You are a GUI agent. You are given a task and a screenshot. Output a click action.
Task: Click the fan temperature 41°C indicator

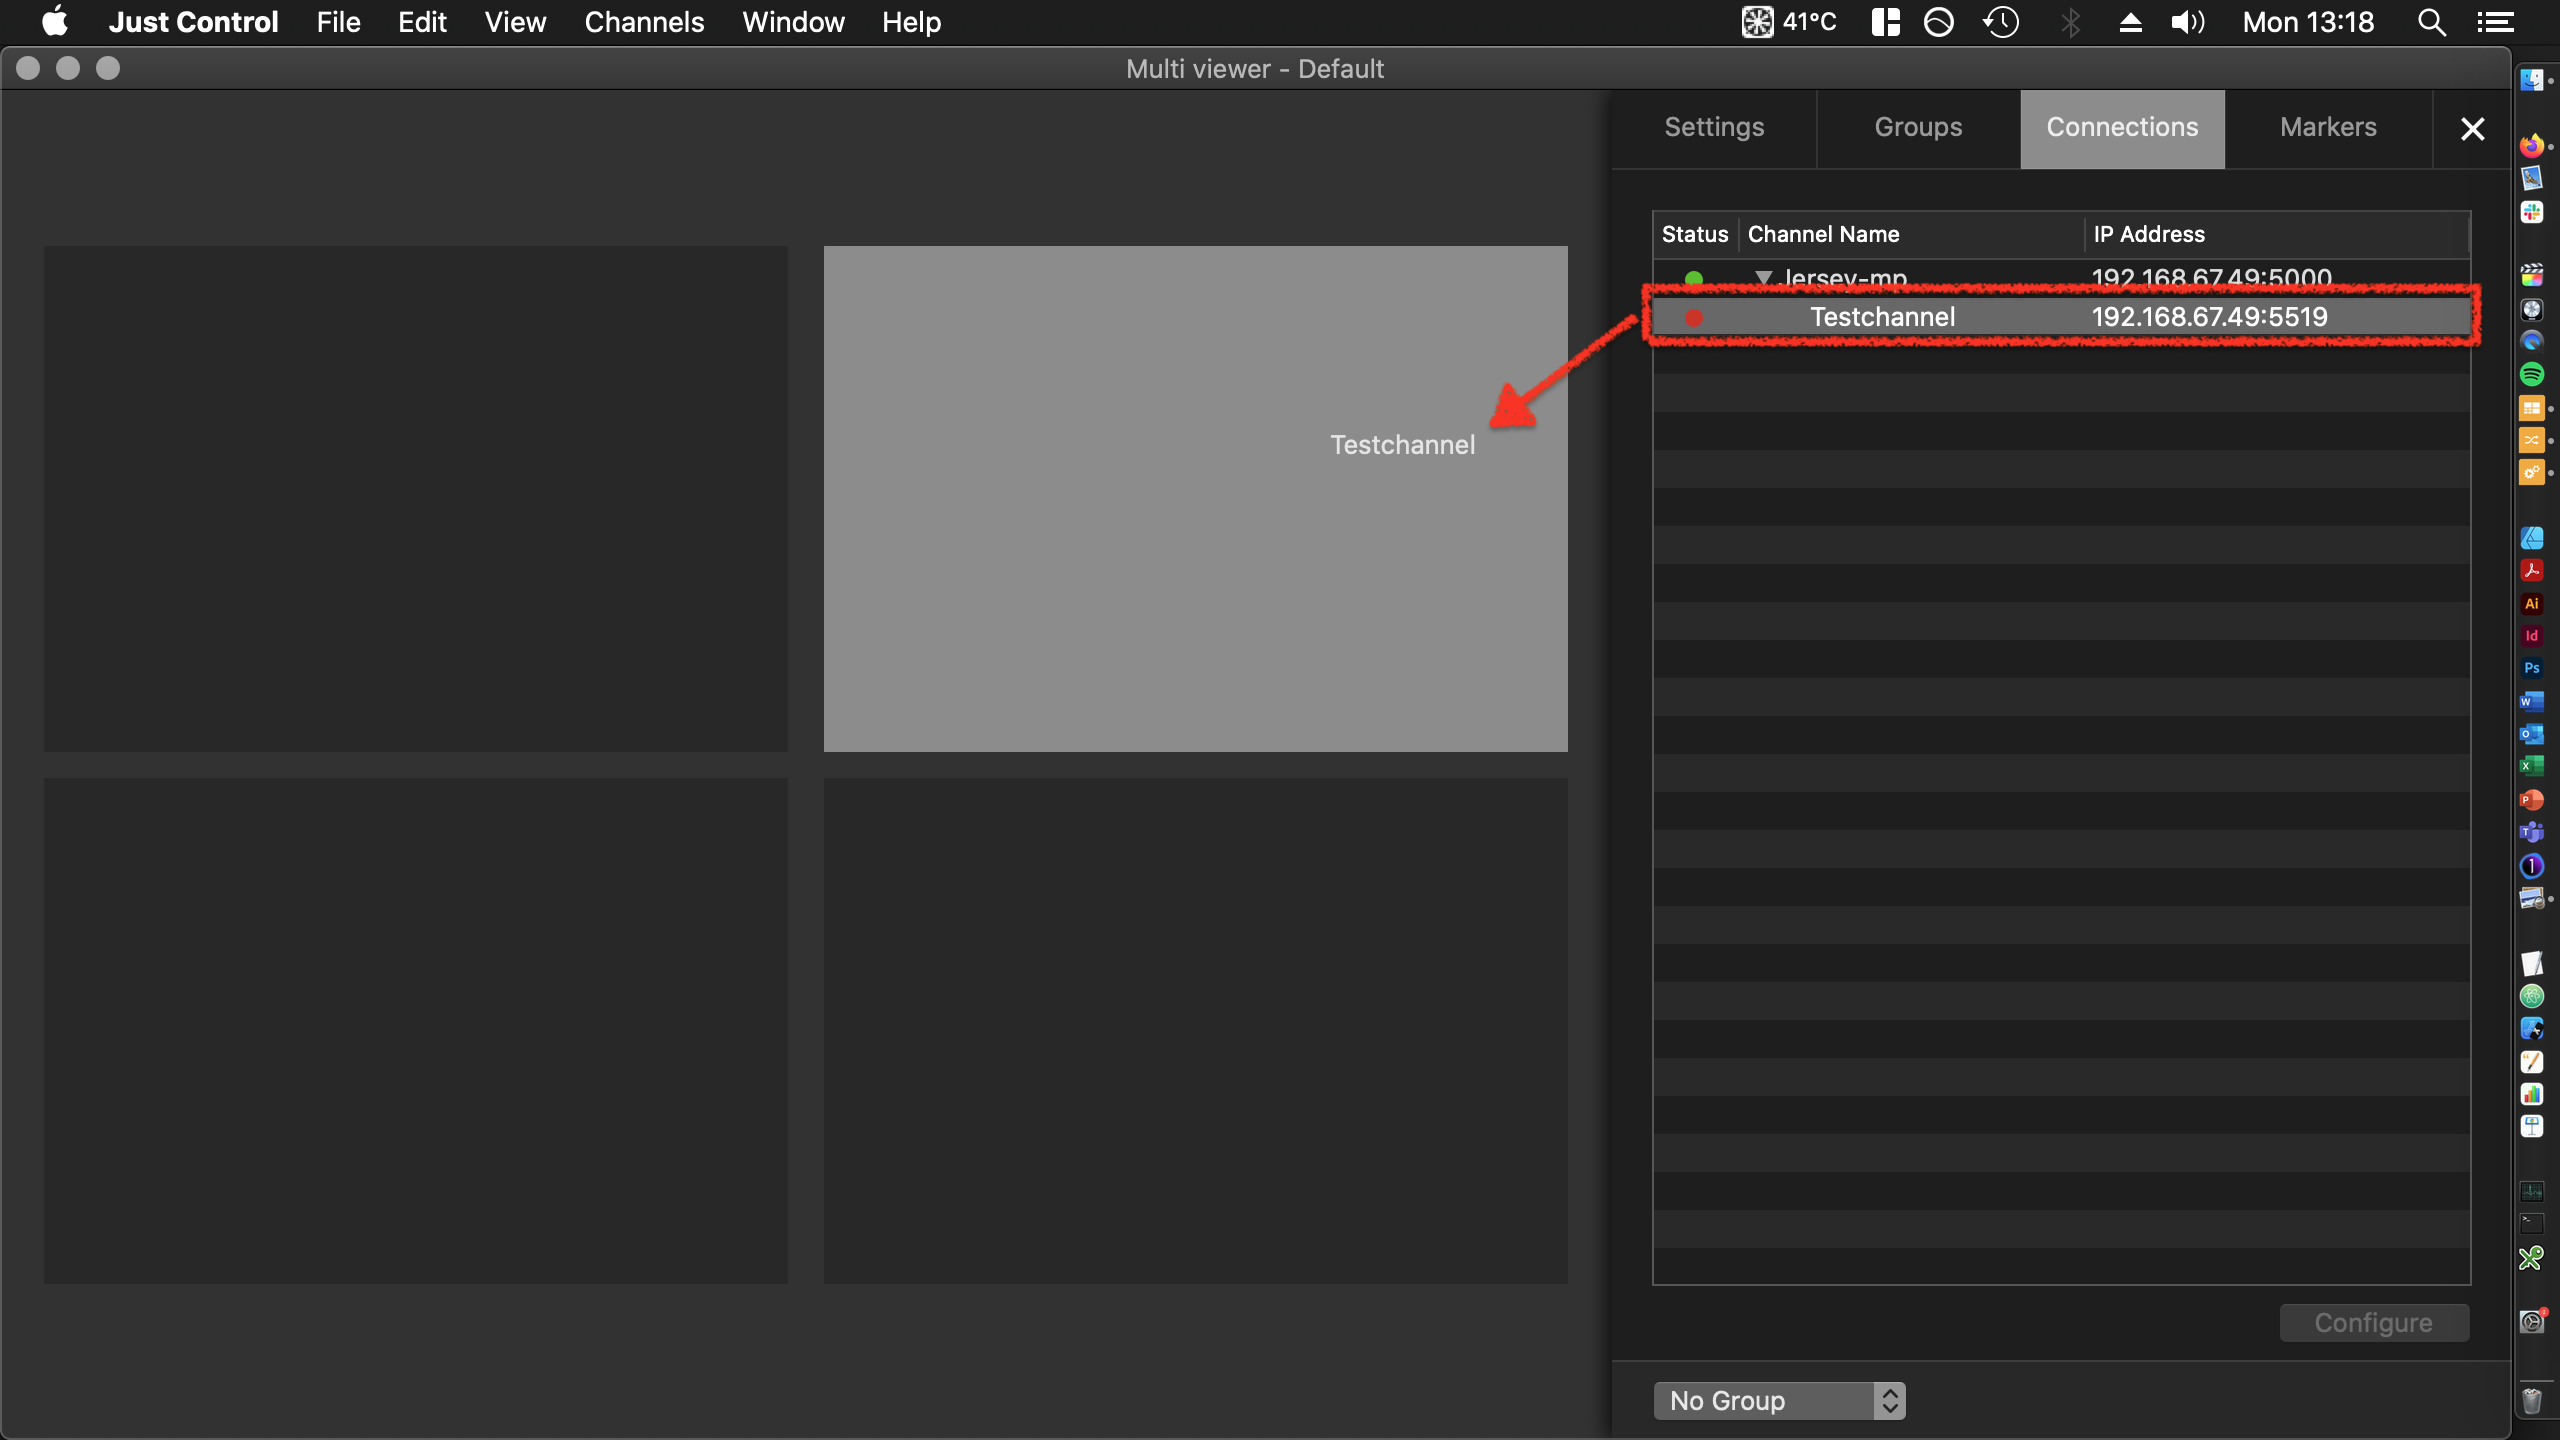tap(1789, 22)
